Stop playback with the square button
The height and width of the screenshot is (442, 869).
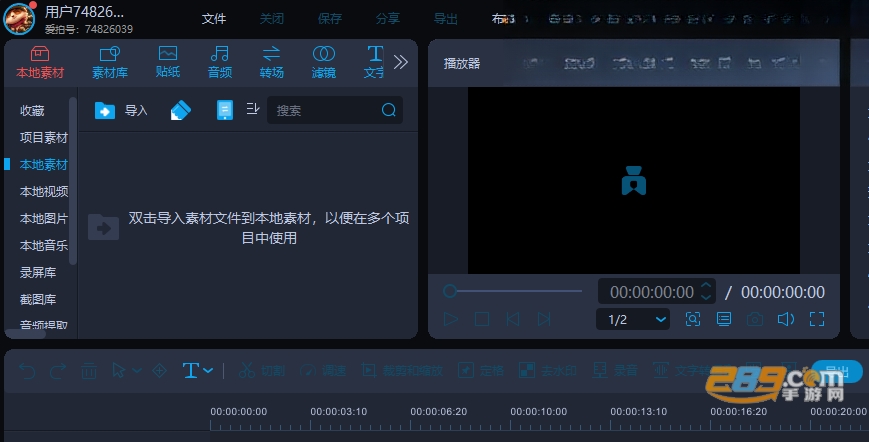pyautogui.click(x=482, y=319)
